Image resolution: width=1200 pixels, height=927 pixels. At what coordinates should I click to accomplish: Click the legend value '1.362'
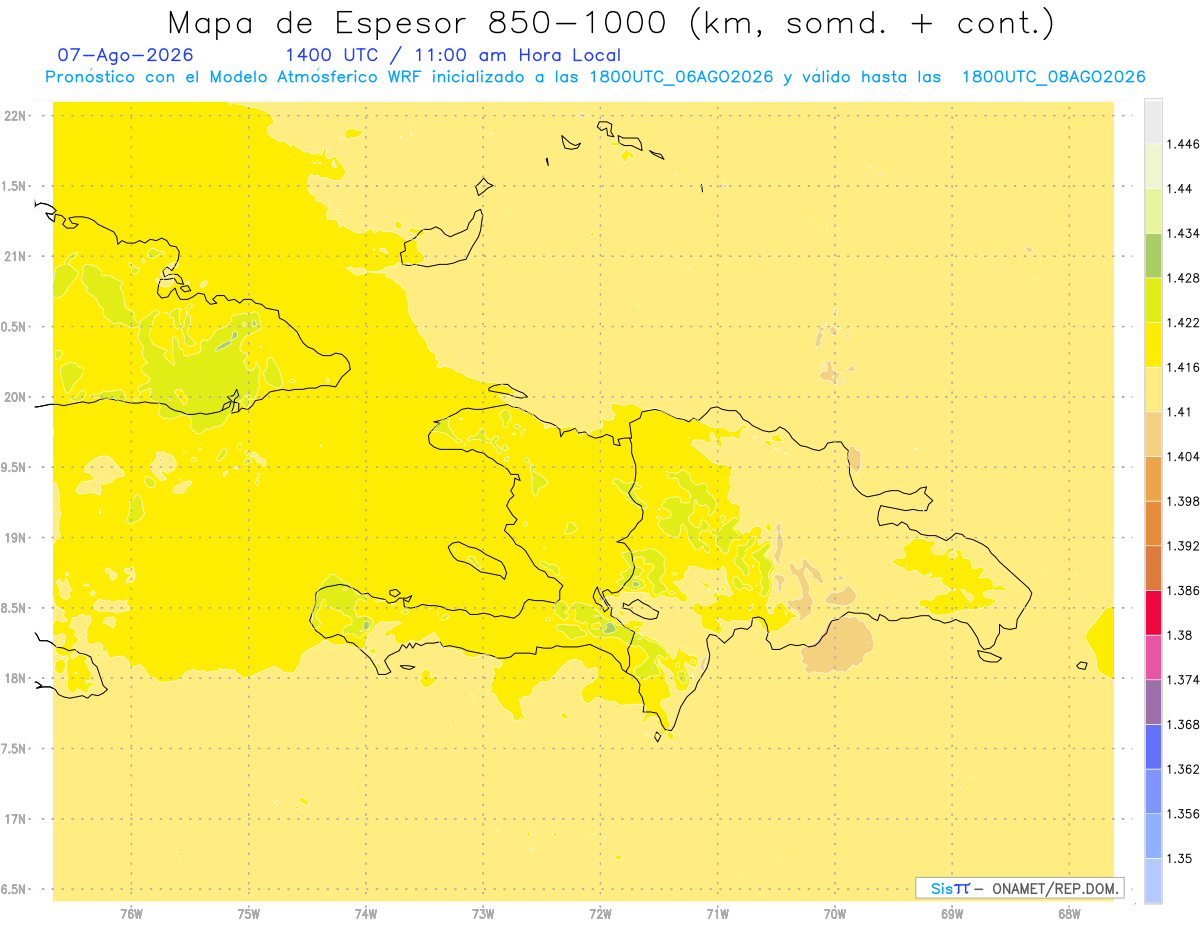click(1184, 769)
